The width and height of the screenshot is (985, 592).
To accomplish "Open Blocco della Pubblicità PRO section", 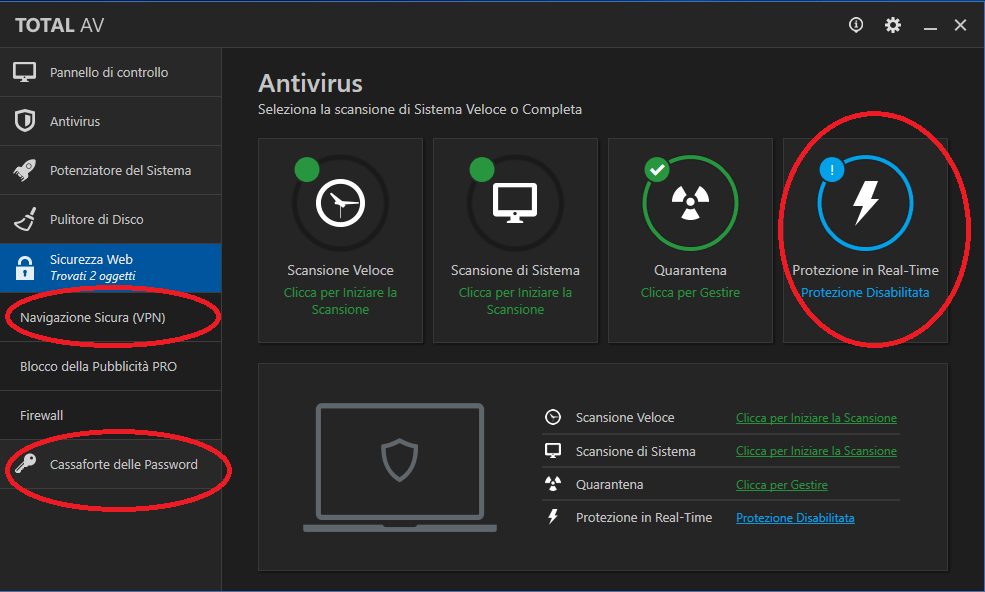I will [98, 367].
